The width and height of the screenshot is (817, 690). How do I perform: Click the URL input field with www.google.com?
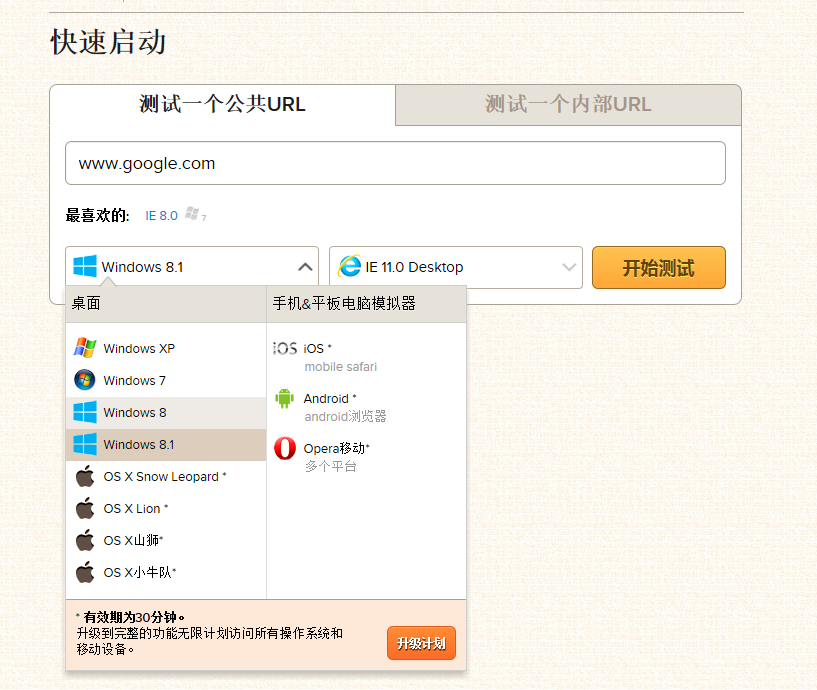click(395, 163)
